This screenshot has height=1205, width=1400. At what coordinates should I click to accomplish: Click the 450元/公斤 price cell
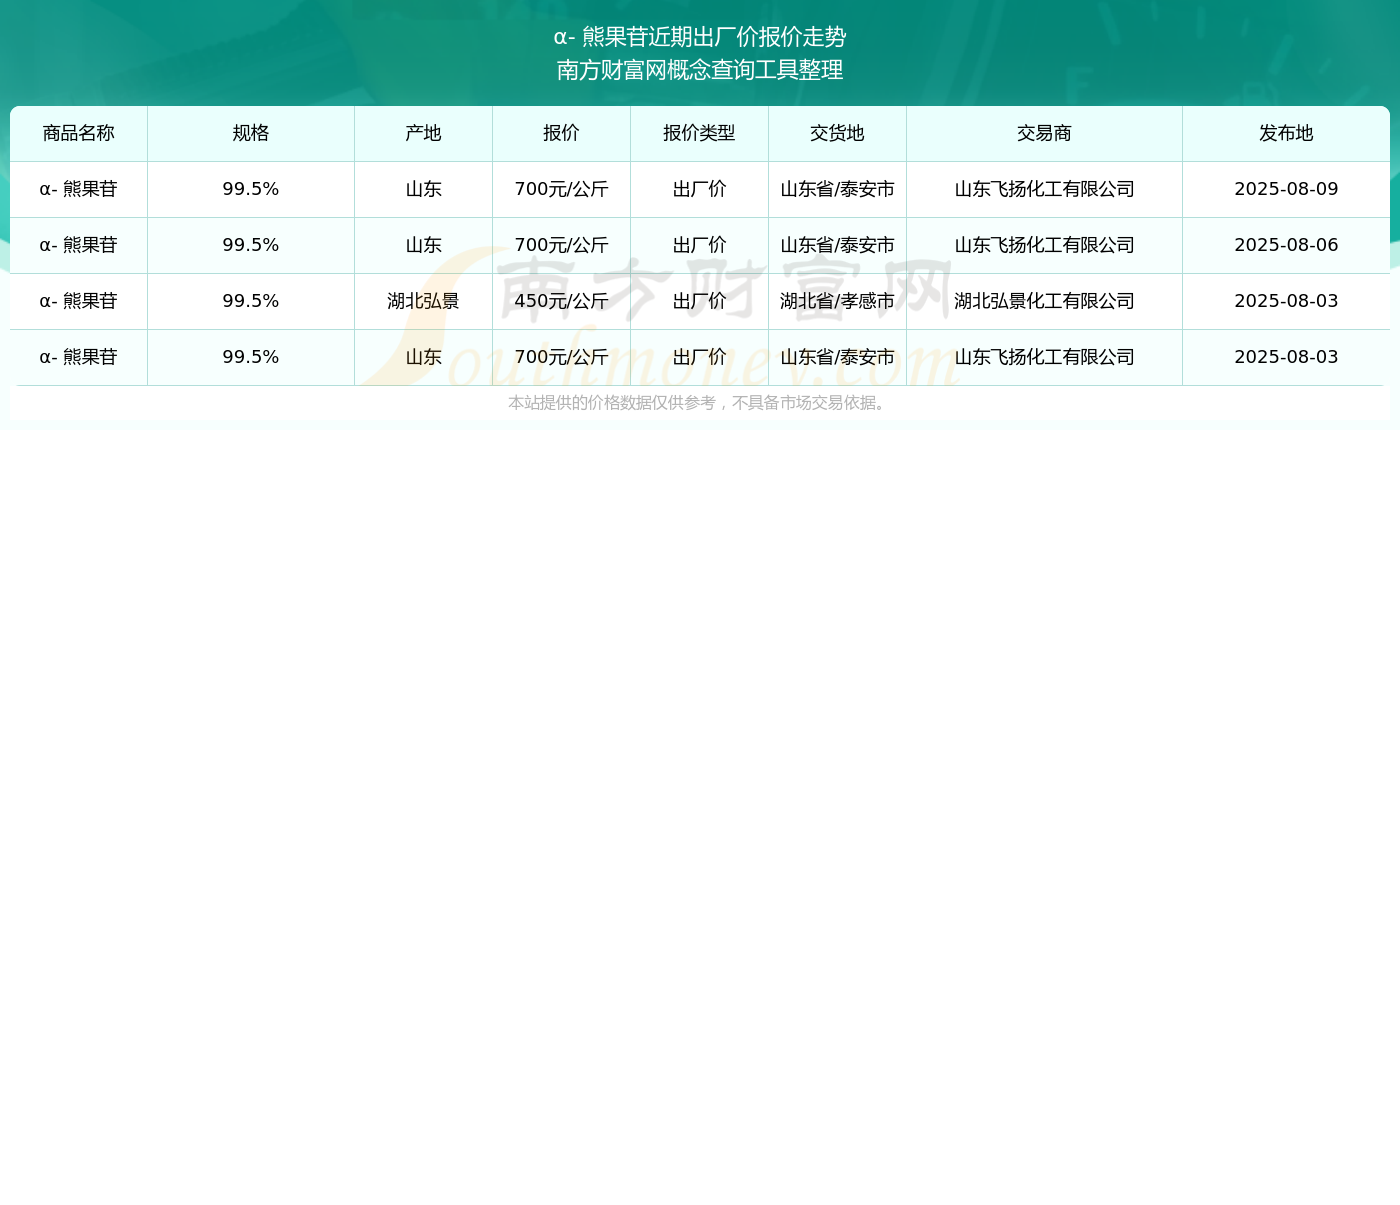tap(561, 301)
